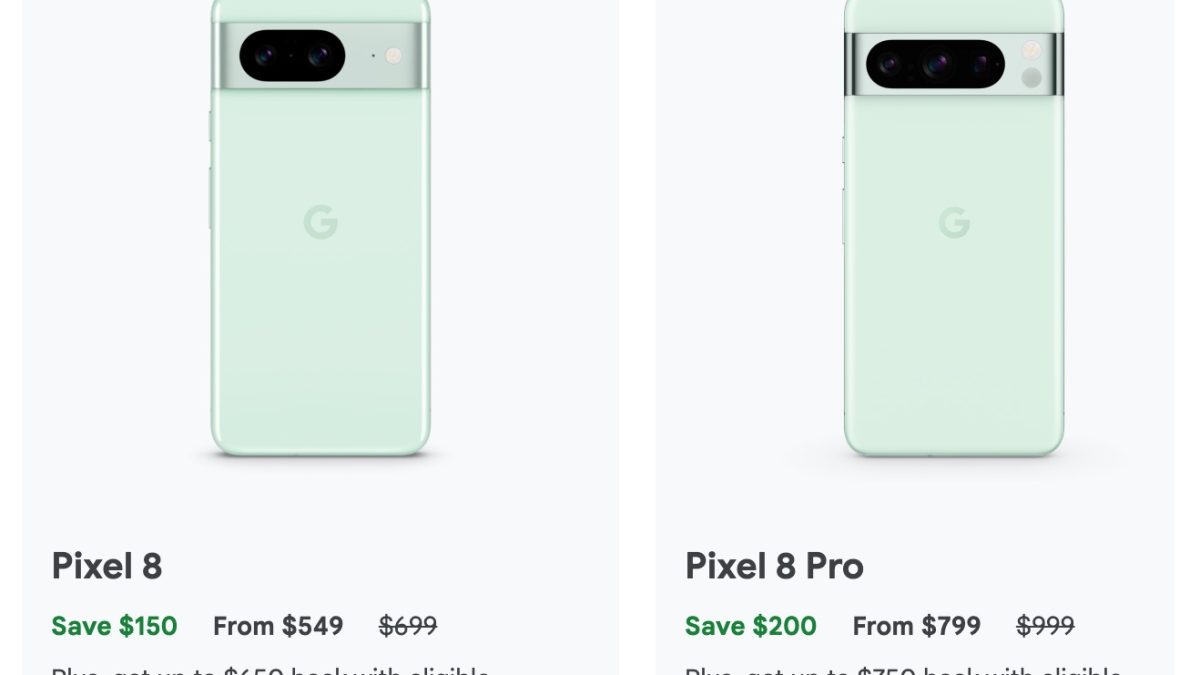Click the green Save $150 offer
Viewport: 1200px width, 675px height.
click(x=114, y=626)
